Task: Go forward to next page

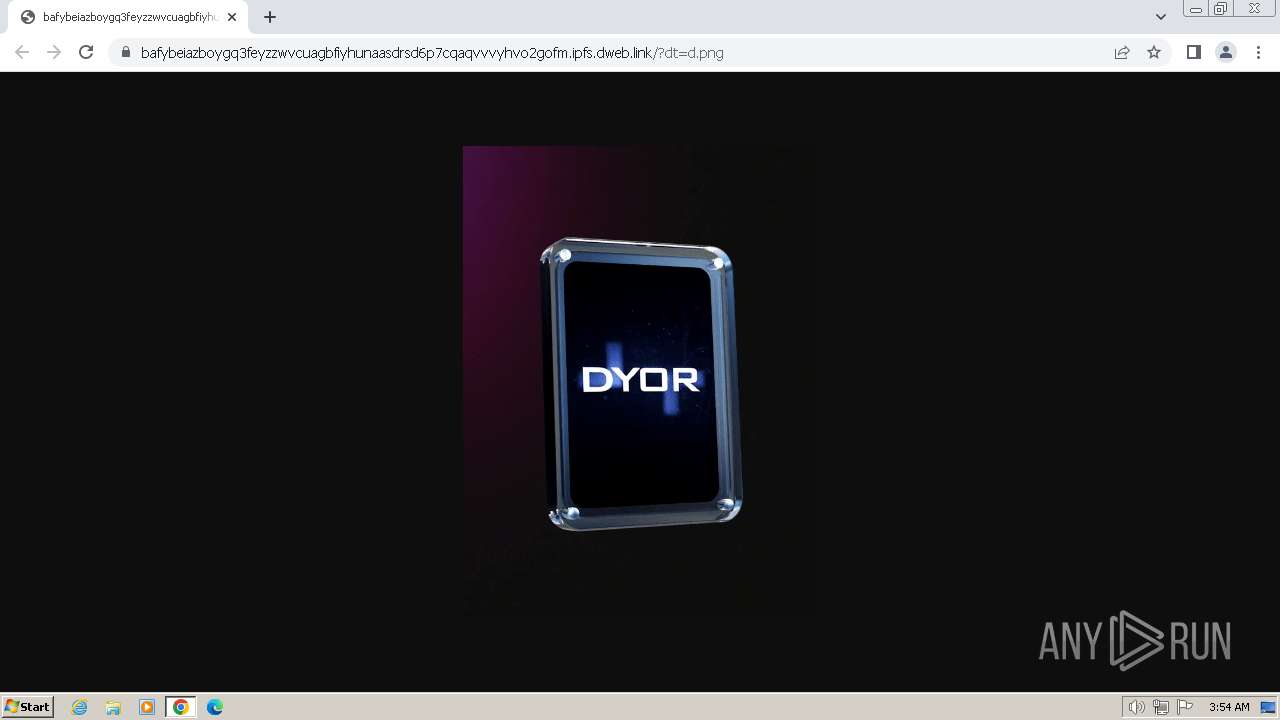Action: point(54,52)
